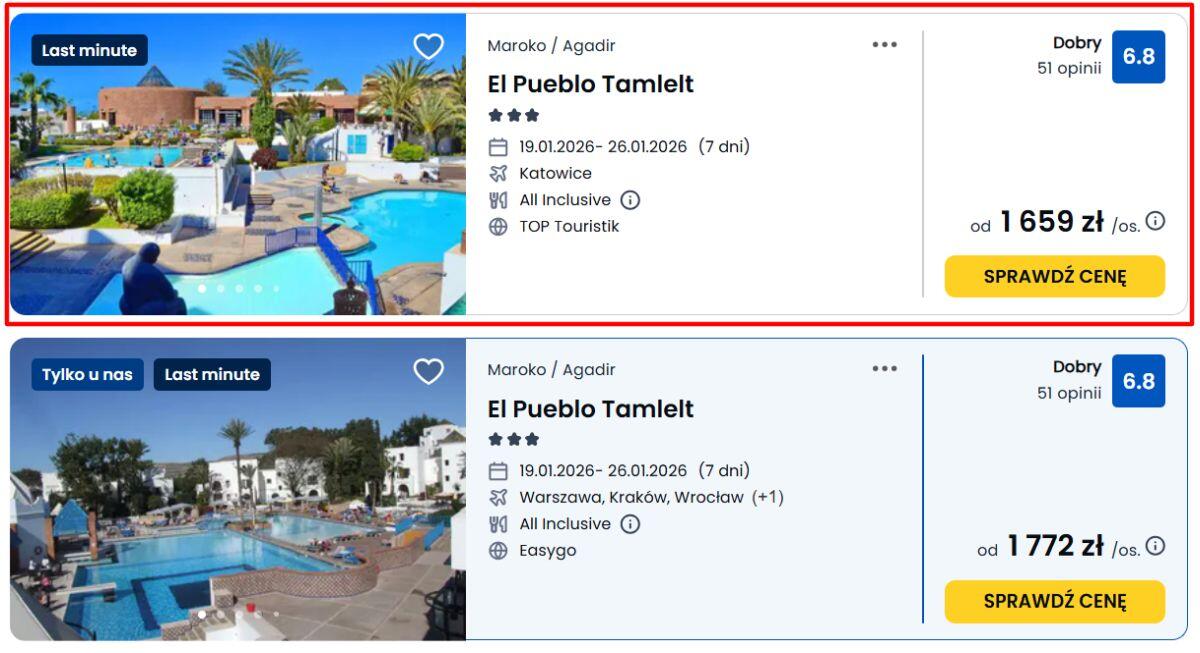Open El Pueblo Tamlelt title in Easygo offer
The image size is (1200, 653).
590,409
